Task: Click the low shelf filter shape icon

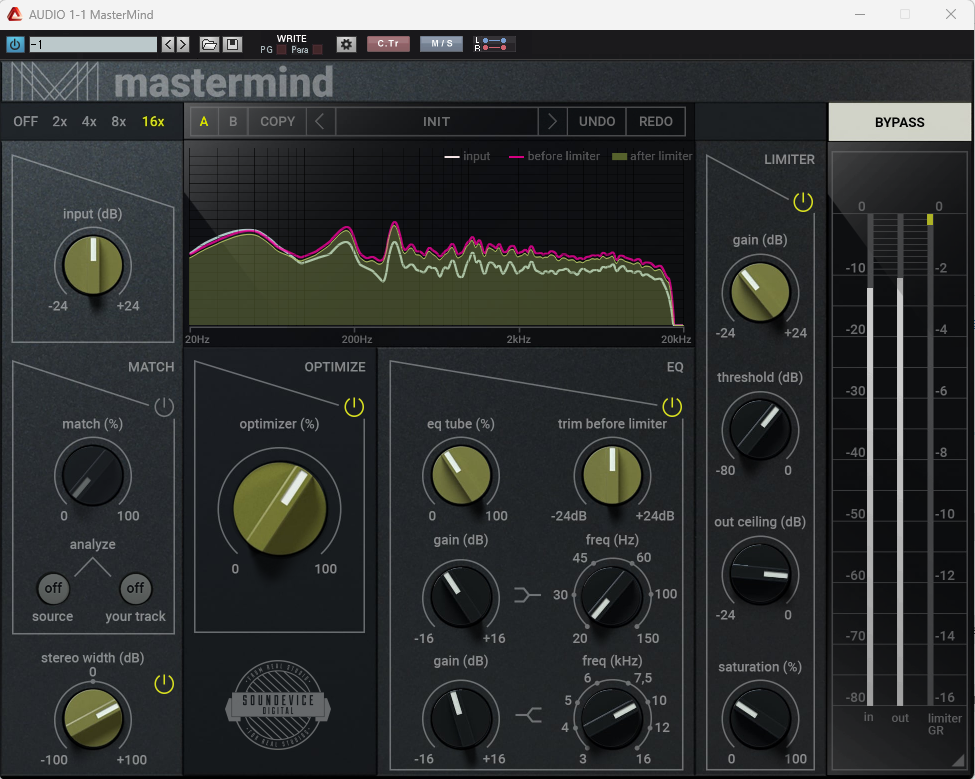Action: click(527, 595)
